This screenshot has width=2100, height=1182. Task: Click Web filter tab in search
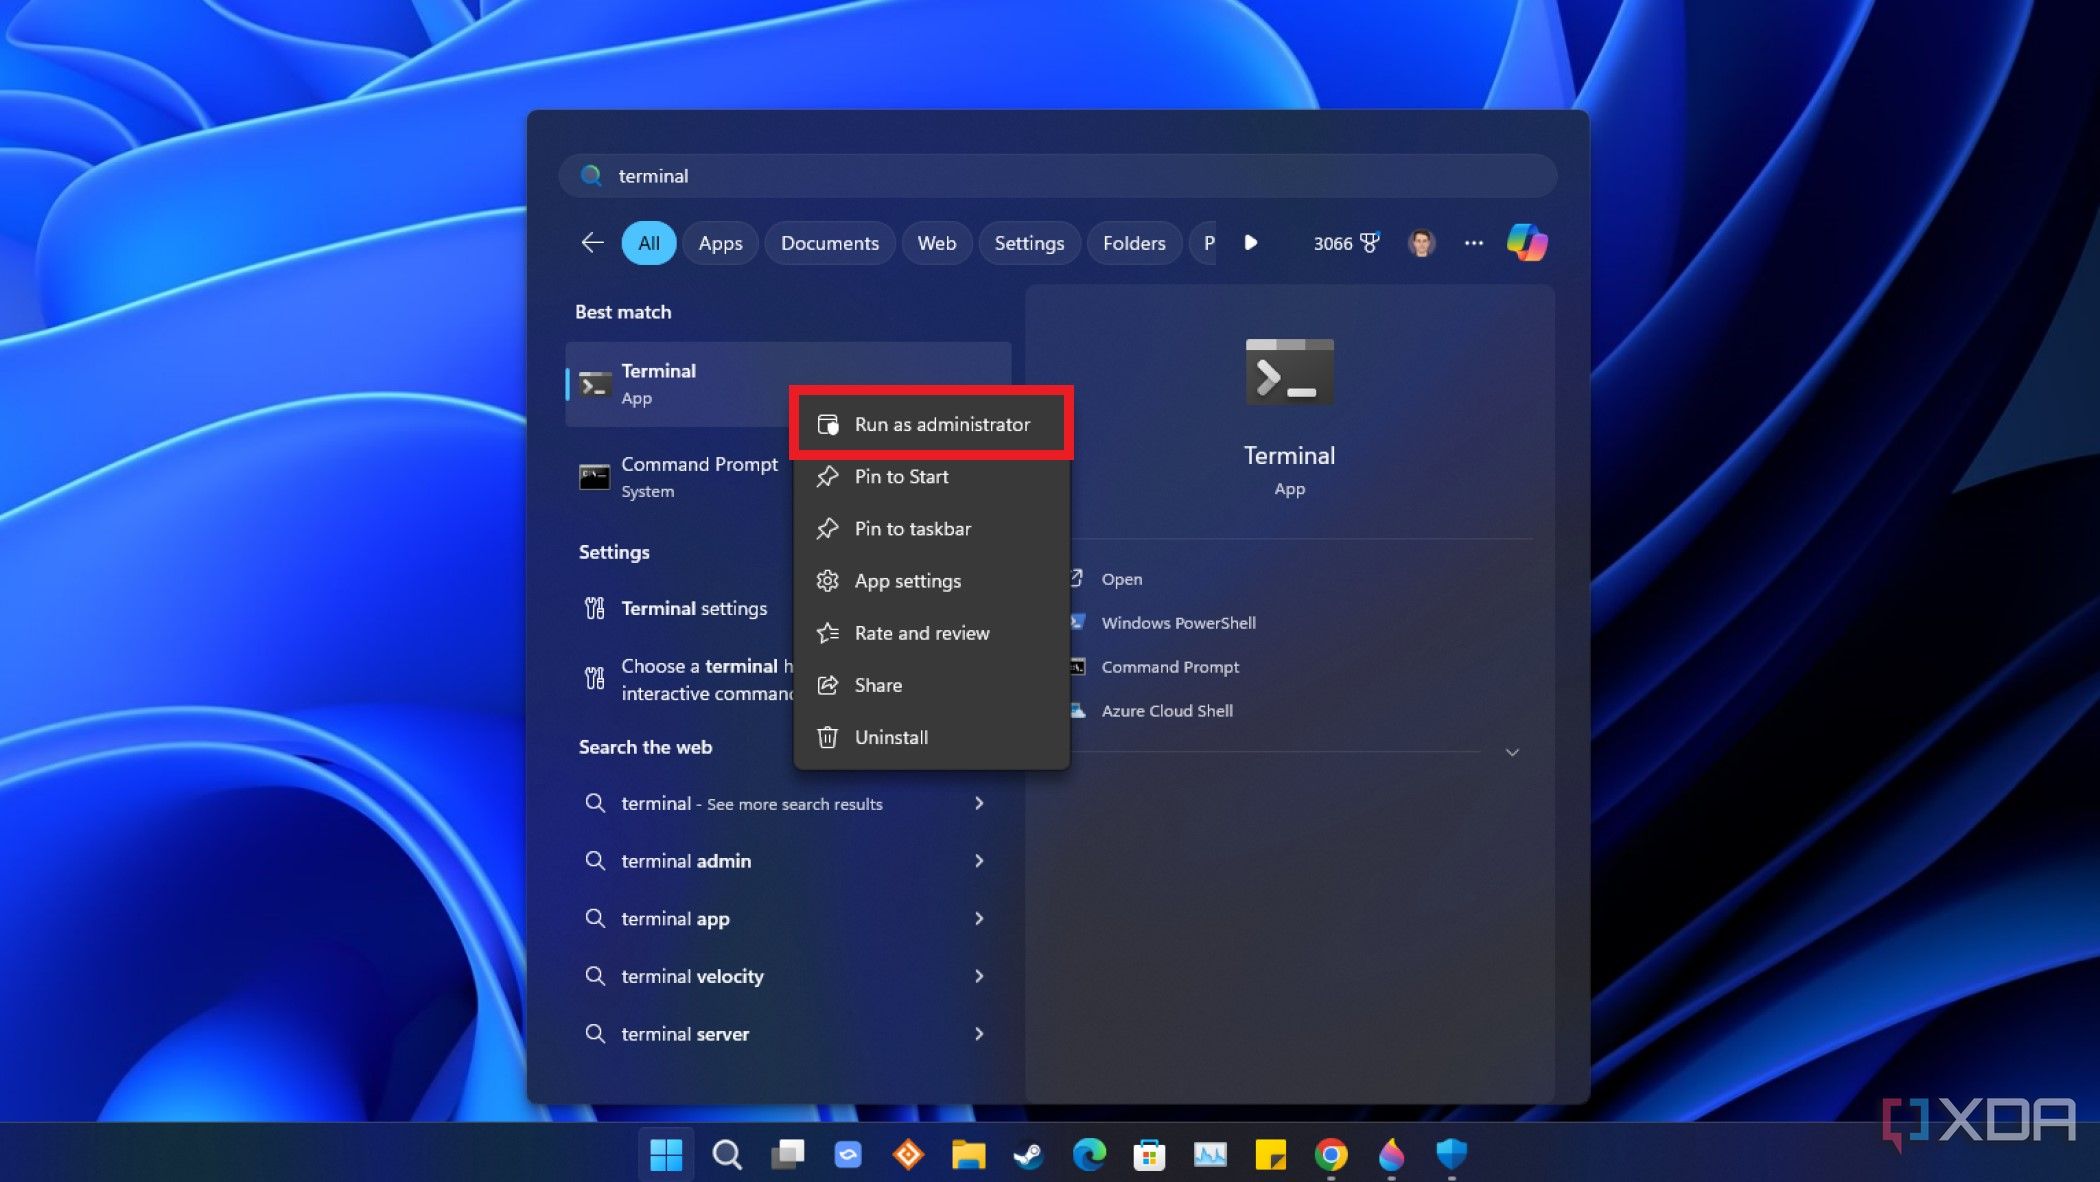(x=936, y=242)
